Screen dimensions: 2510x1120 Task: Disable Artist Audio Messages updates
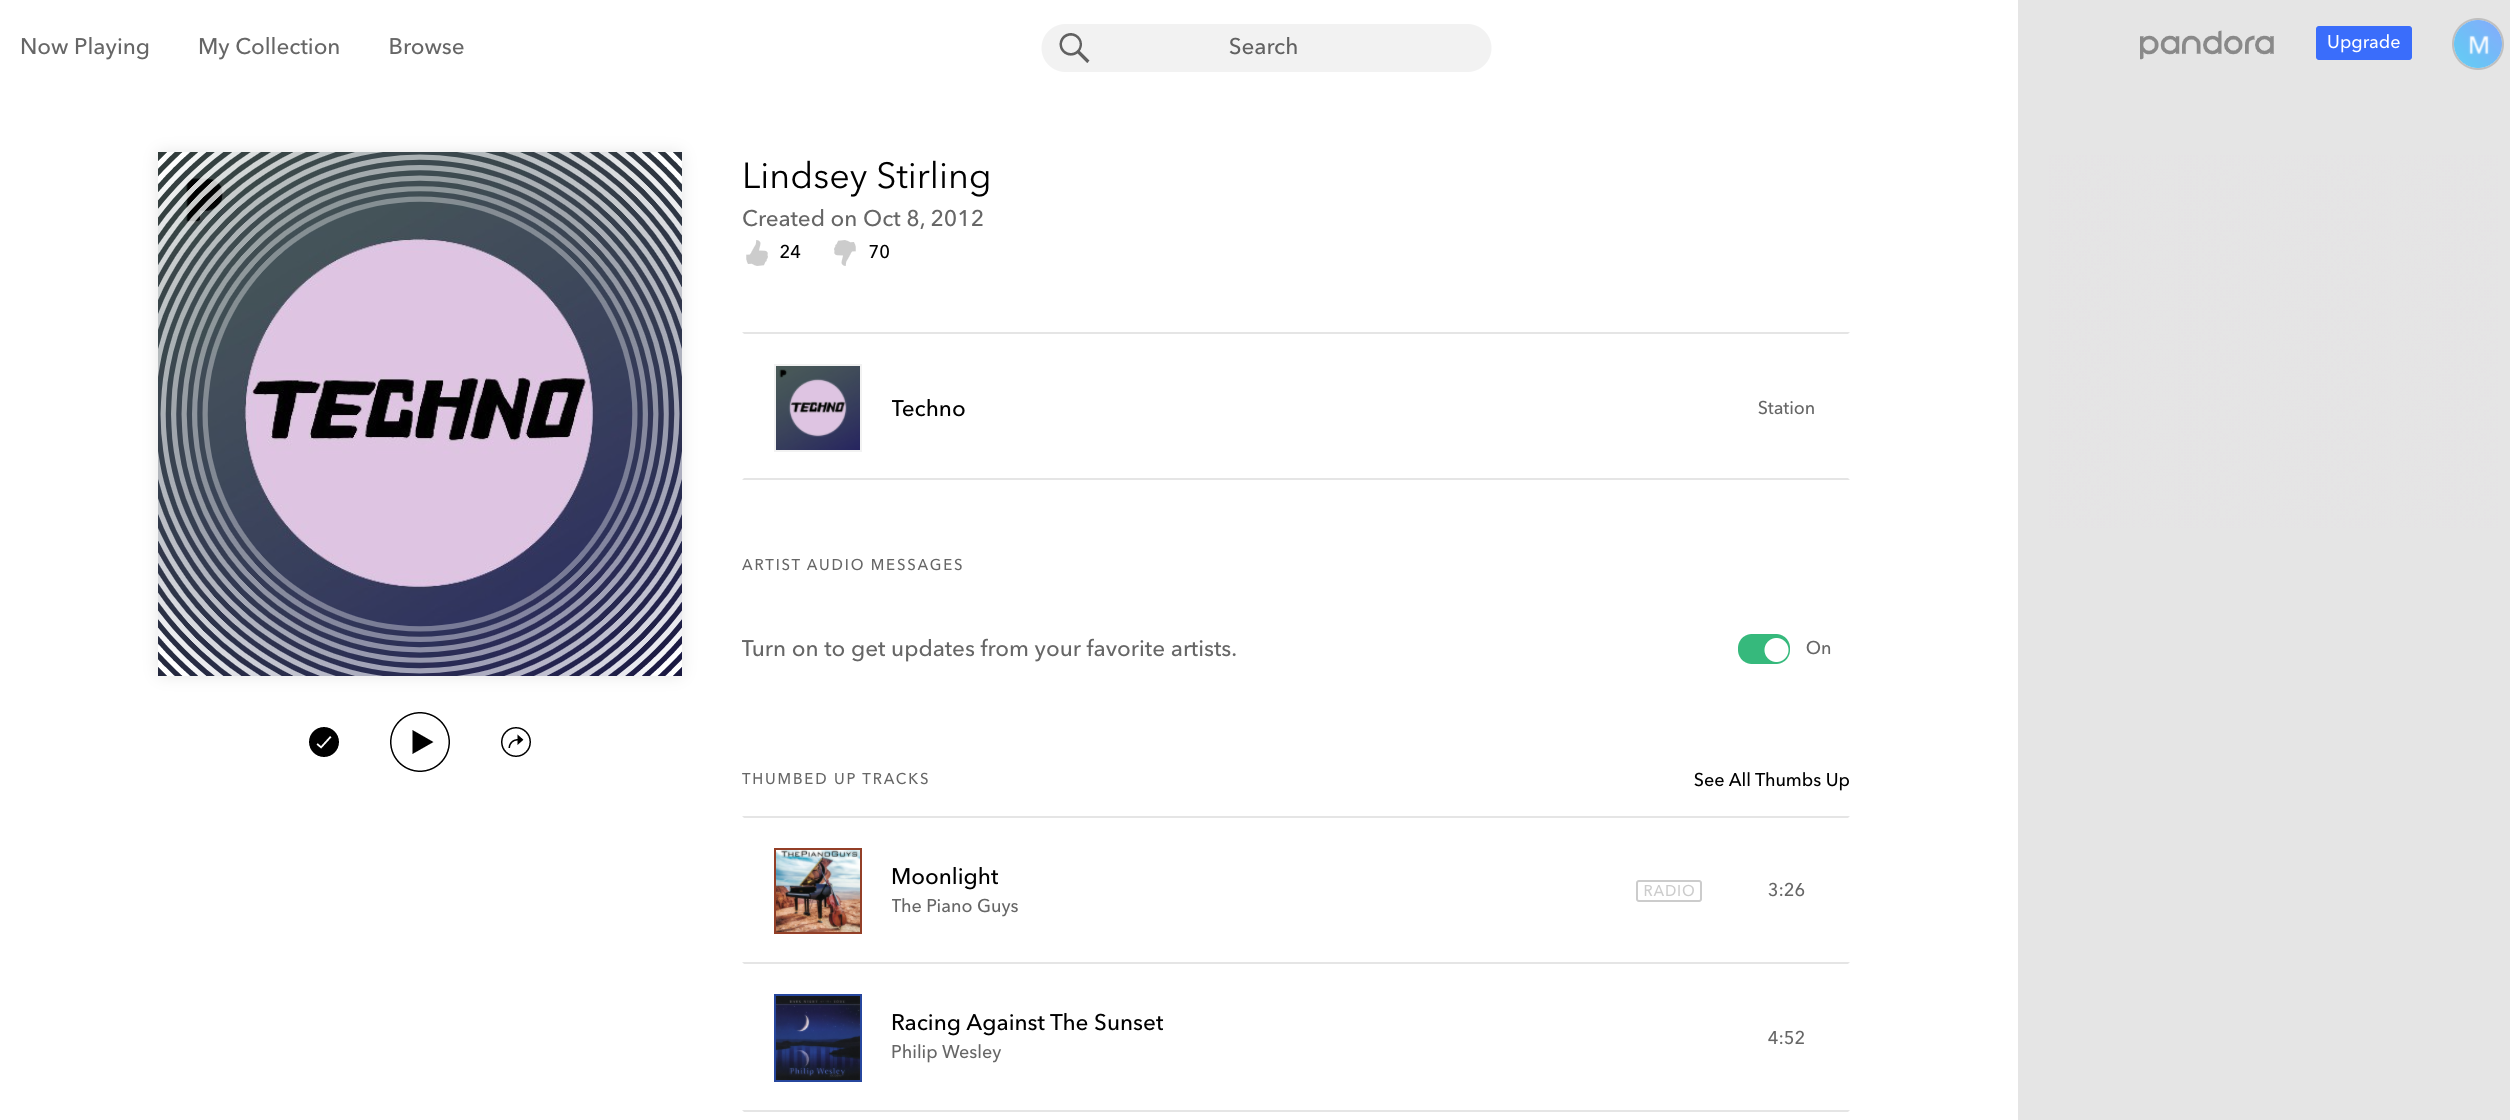[x=1763, y=648]
